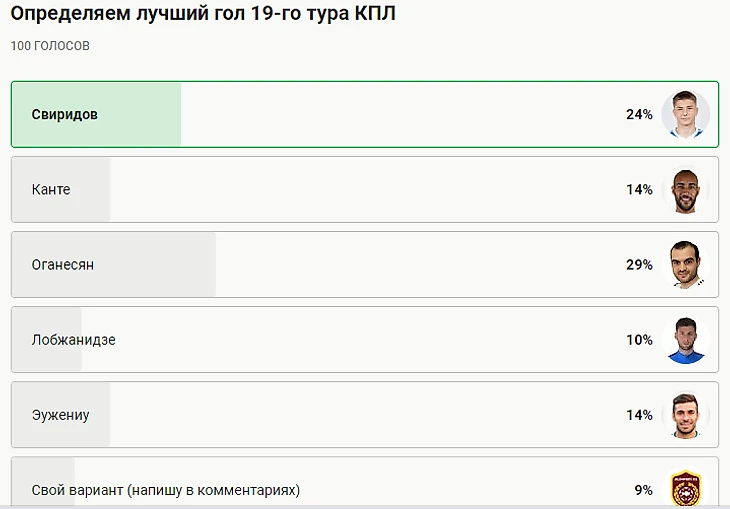Click Sviridov's player photo

[x=685, y=115]
